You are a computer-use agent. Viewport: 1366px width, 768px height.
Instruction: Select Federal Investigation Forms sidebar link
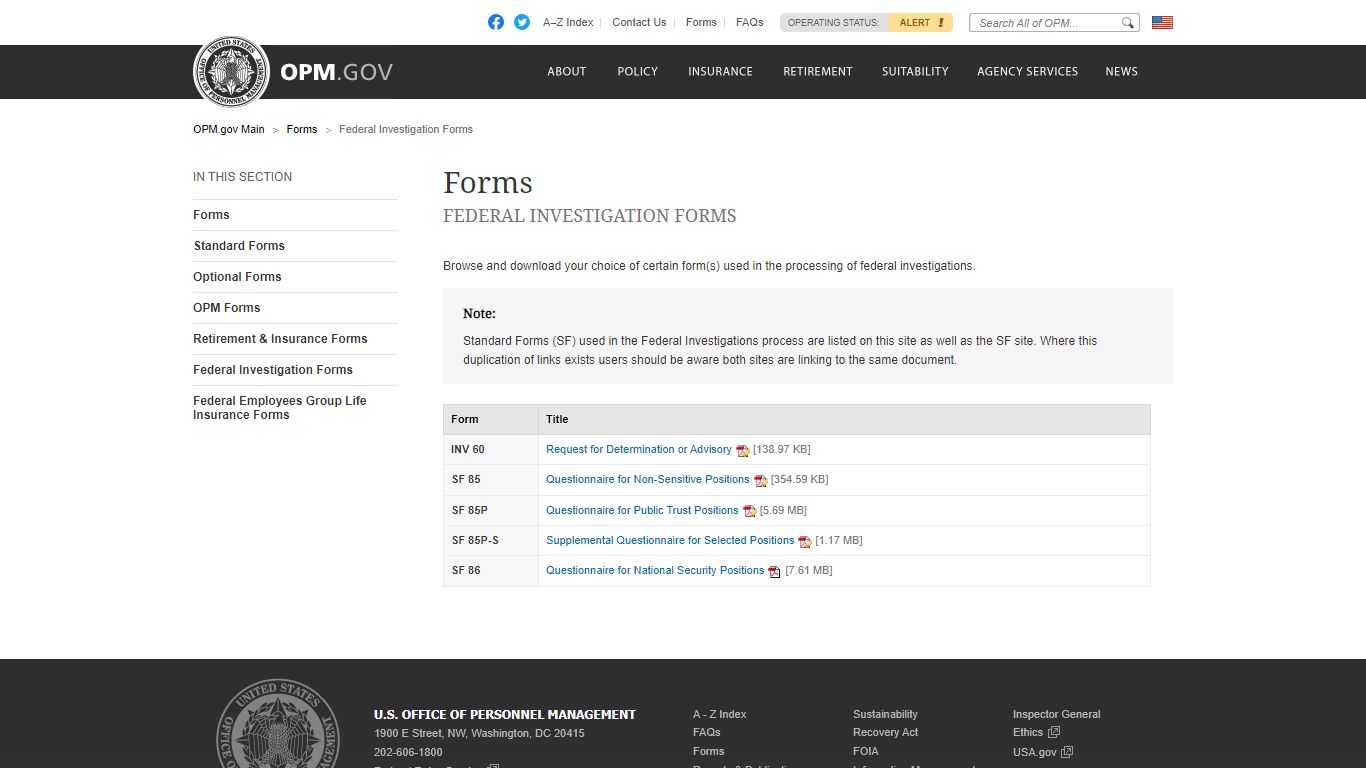pos(273,370)
